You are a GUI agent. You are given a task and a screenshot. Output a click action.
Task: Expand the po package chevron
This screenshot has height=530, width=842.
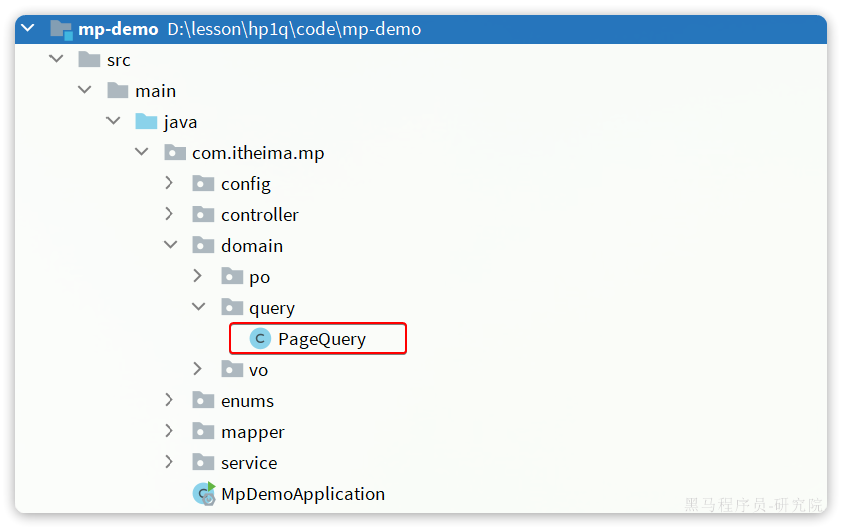tap(198, 276)
